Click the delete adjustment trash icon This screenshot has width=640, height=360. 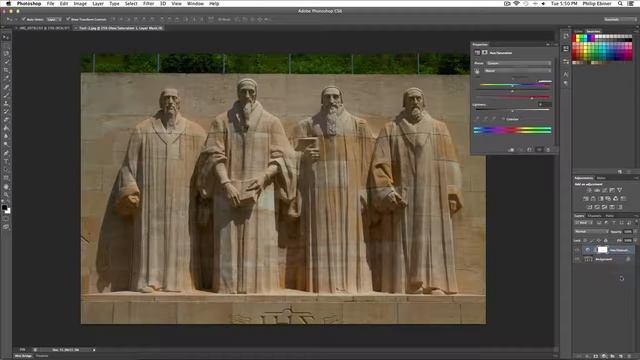(548, 150)
